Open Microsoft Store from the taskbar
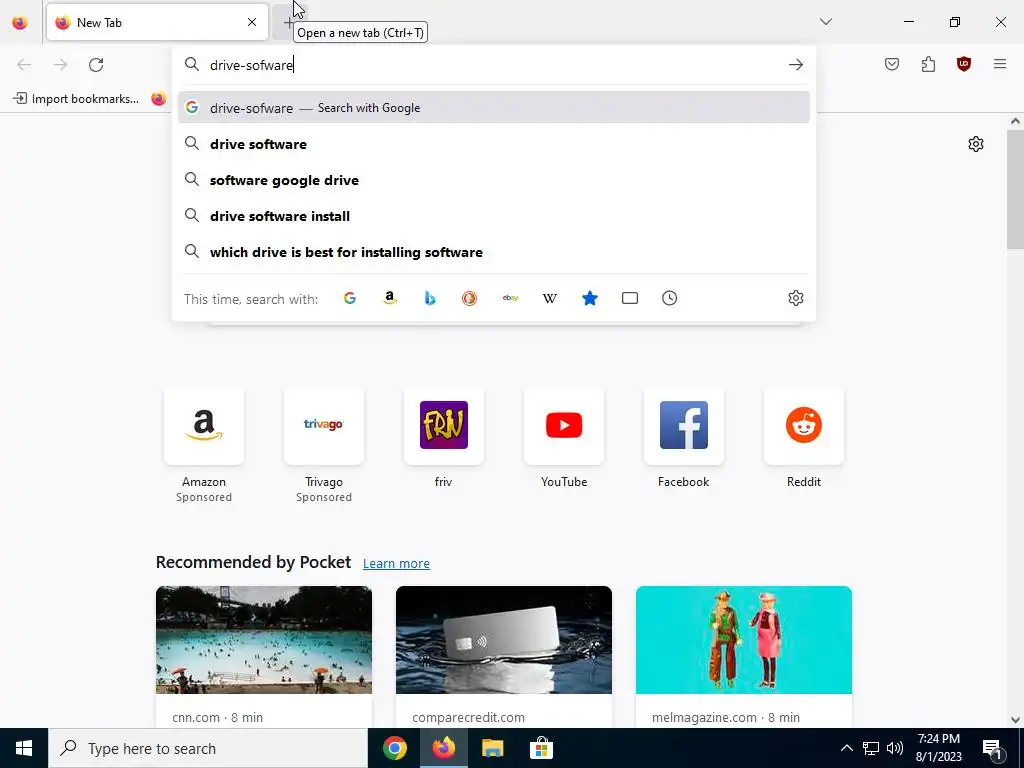This screenshot has width=1024, height=768. [x=541, y=748]
